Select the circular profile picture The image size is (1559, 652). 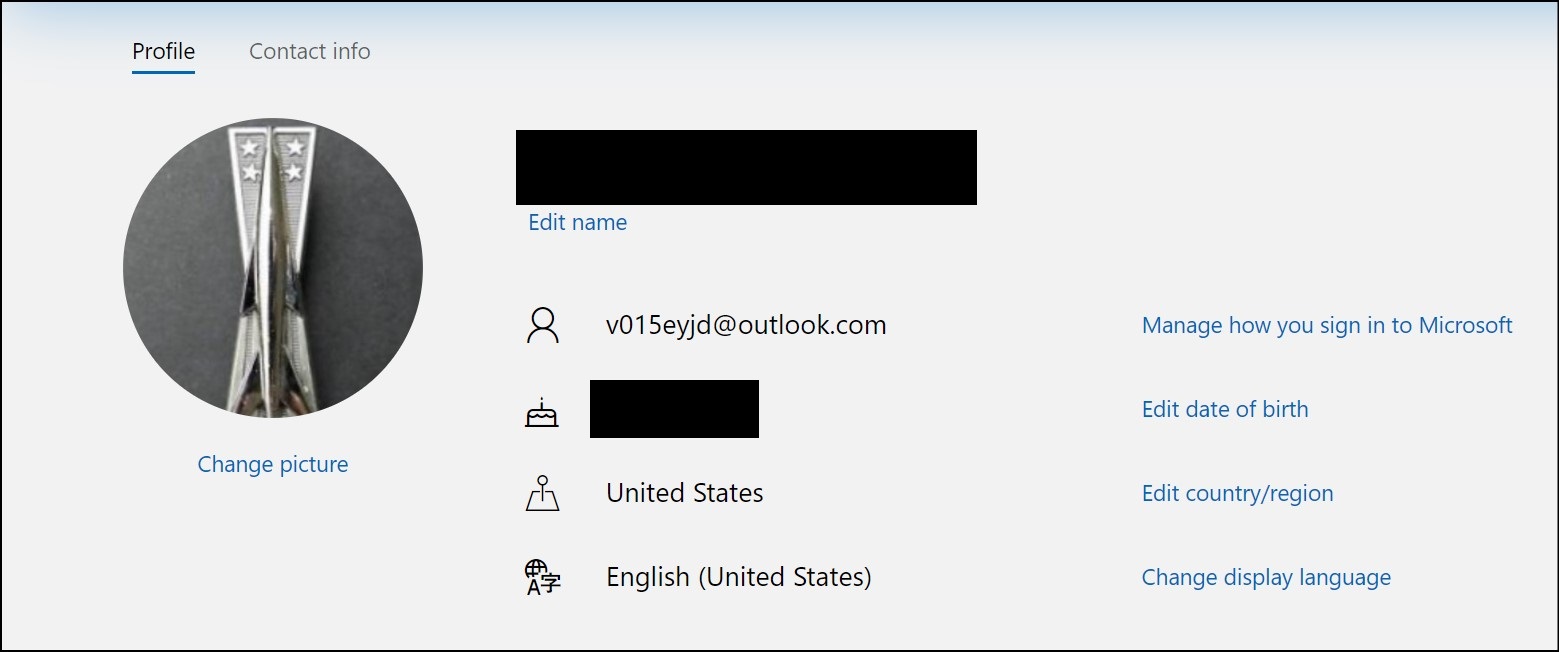pos(273,268)
